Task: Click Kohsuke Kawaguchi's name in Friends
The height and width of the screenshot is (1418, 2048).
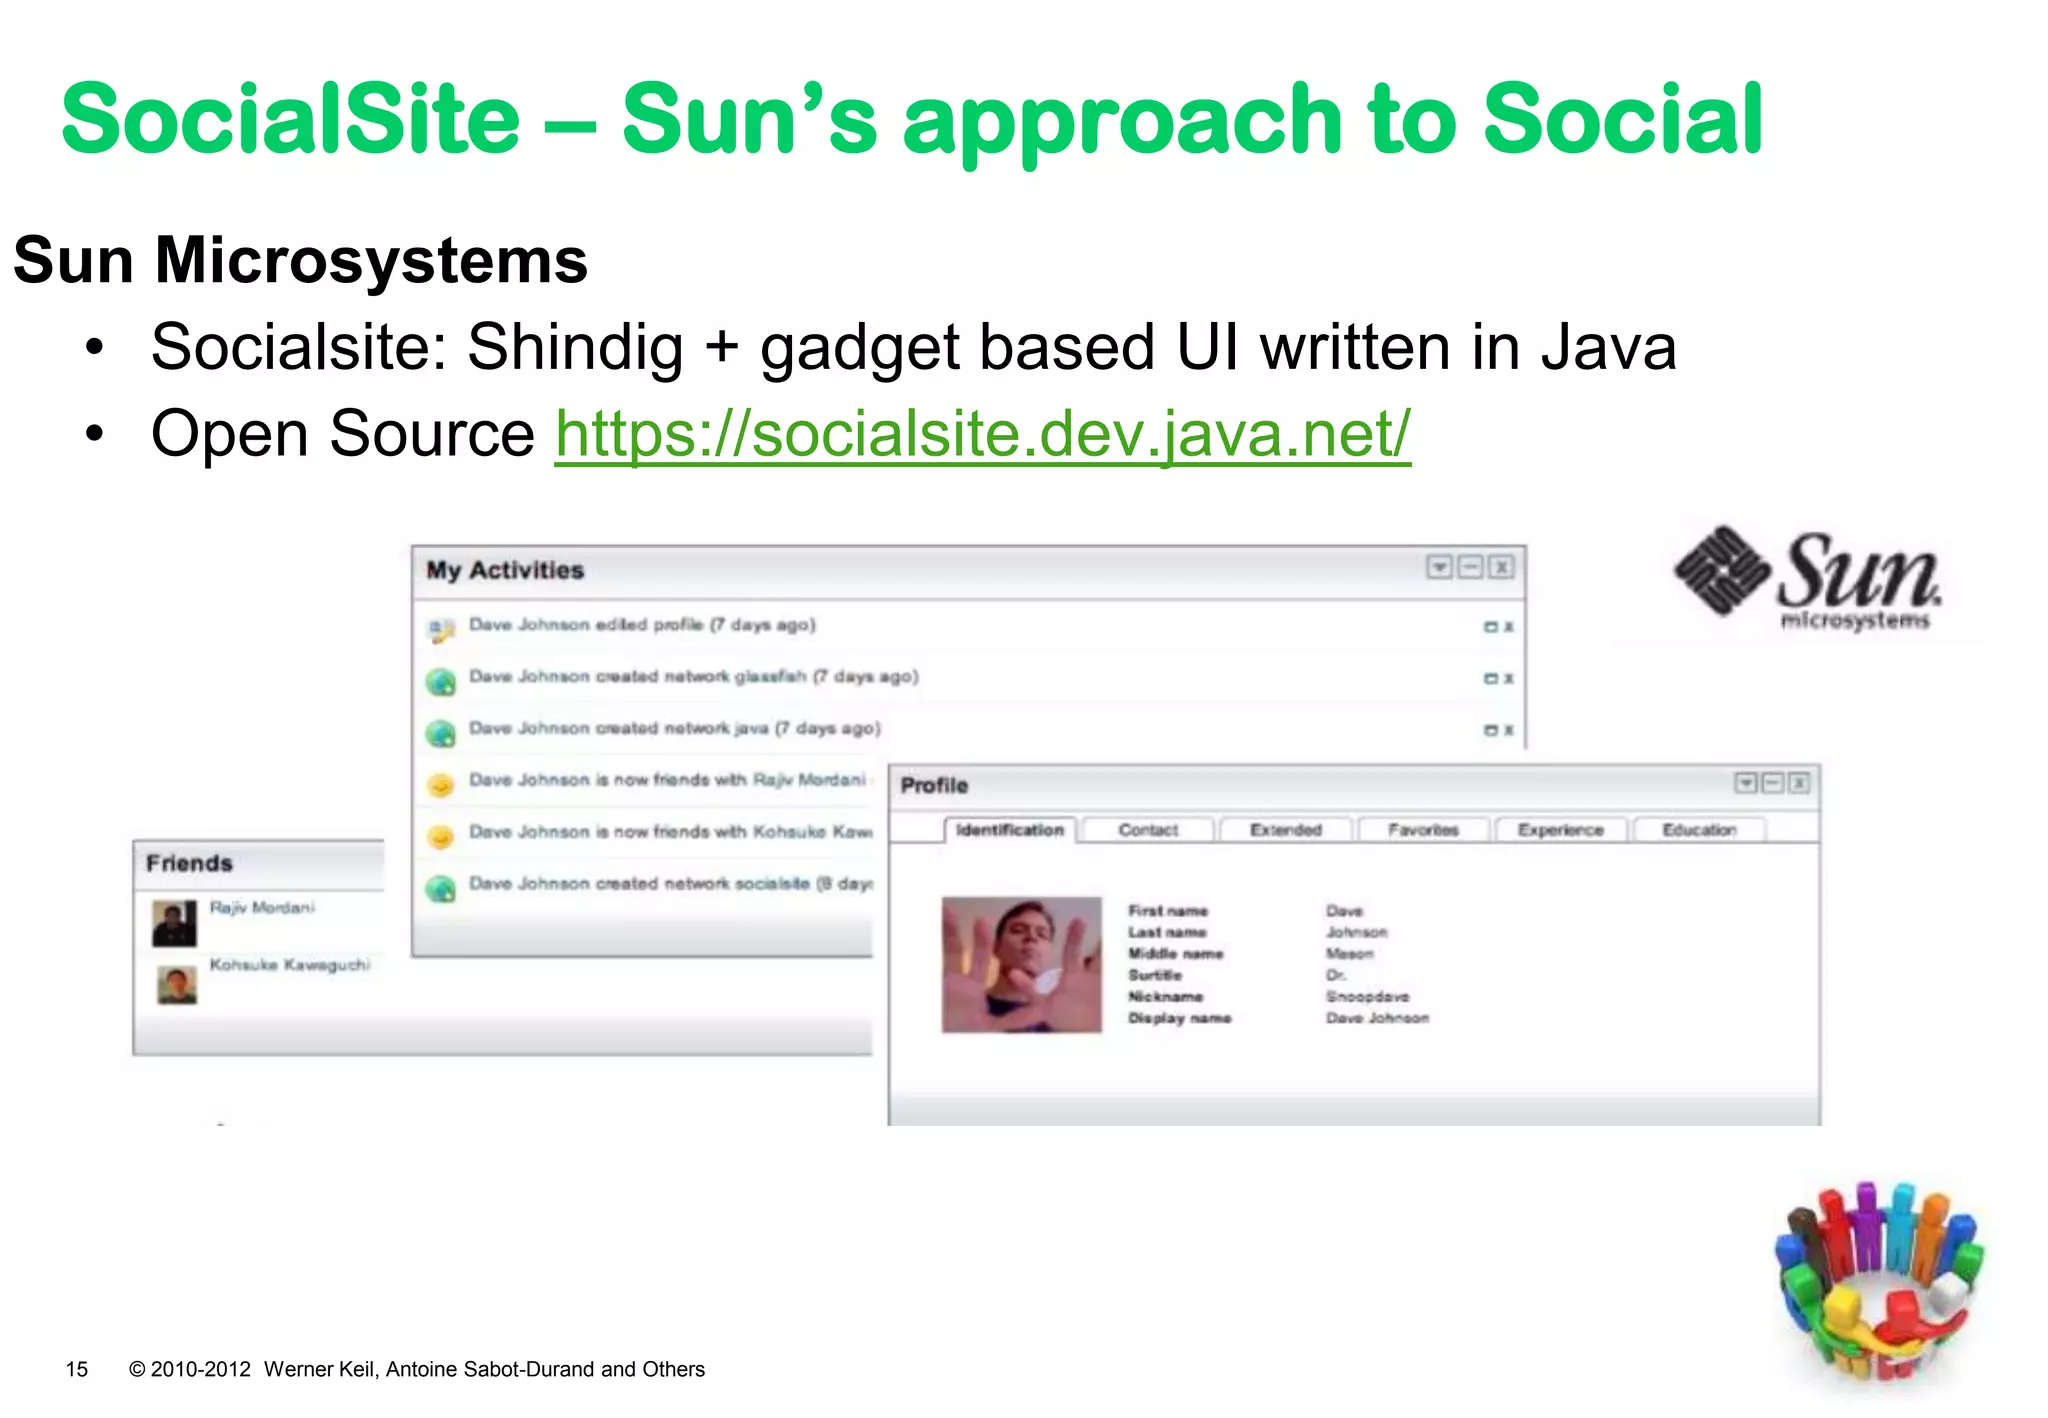Action: coord(289,964)
